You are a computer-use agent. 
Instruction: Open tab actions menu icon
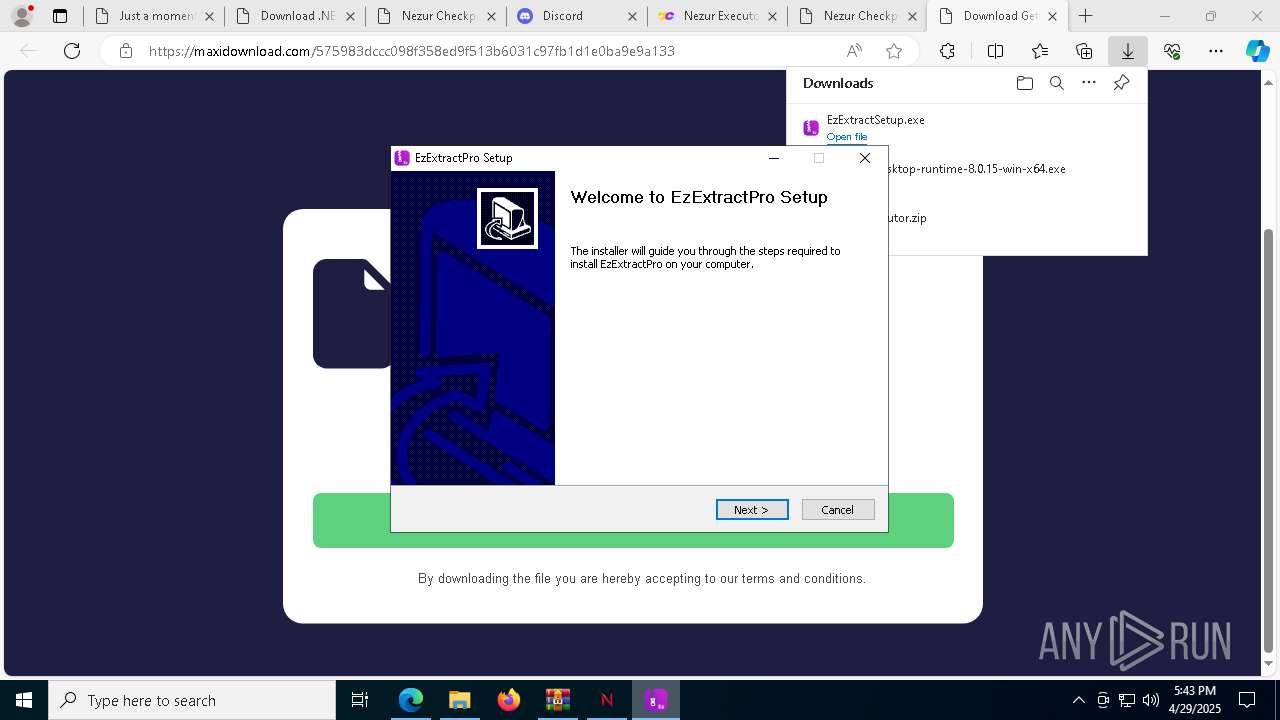click(x=60, y=16)
